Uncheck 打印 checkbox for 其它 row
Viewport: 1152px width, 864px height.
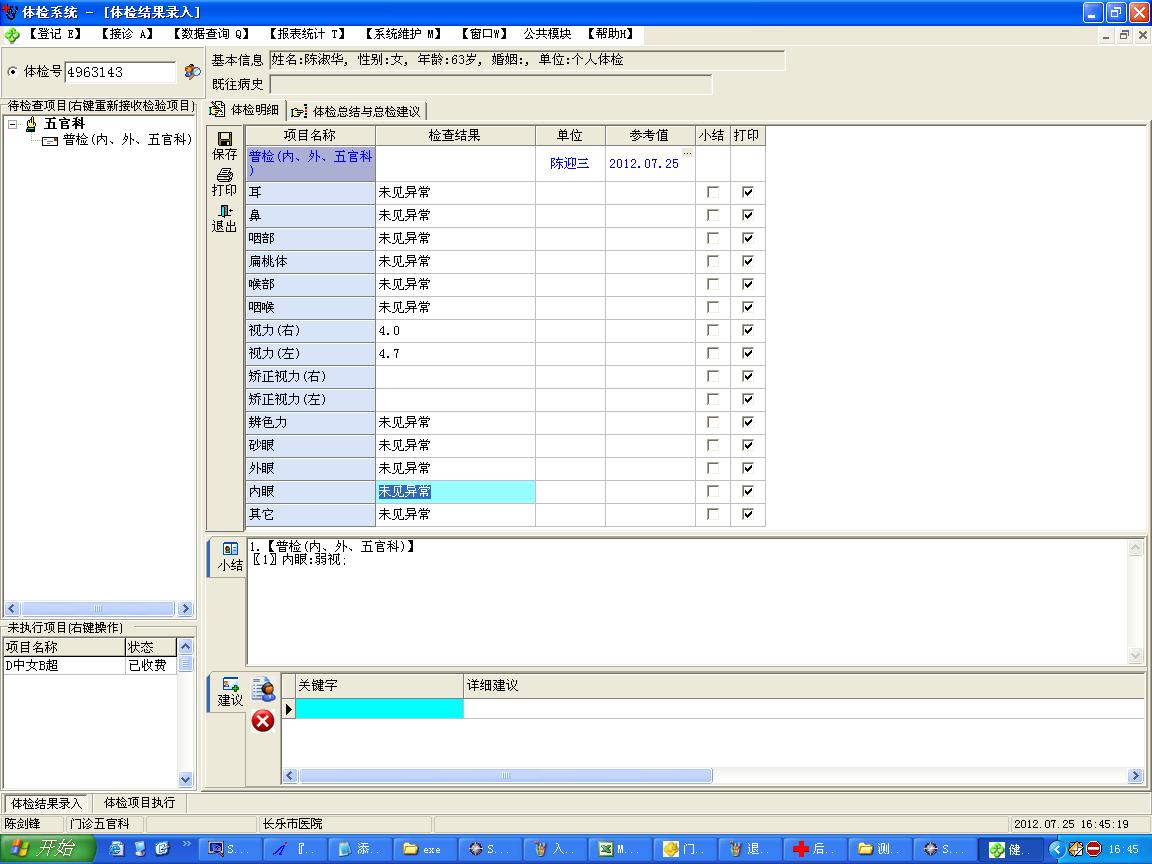(748, 514)
